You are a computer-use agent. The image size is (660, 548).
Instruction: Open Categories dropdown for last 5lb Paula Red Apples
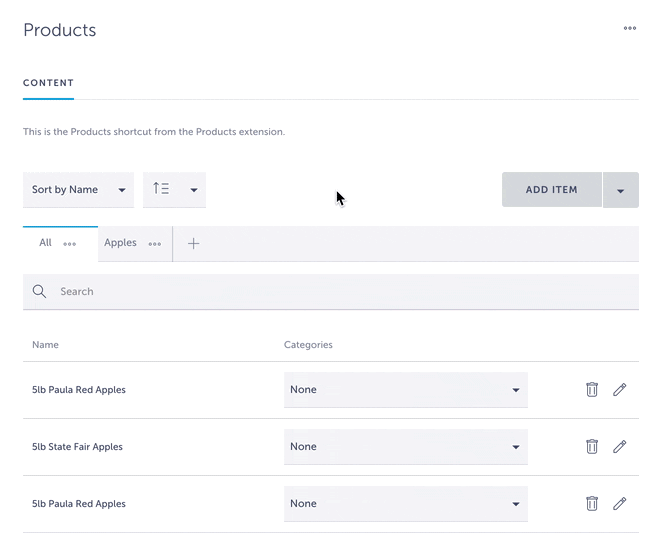406,504
